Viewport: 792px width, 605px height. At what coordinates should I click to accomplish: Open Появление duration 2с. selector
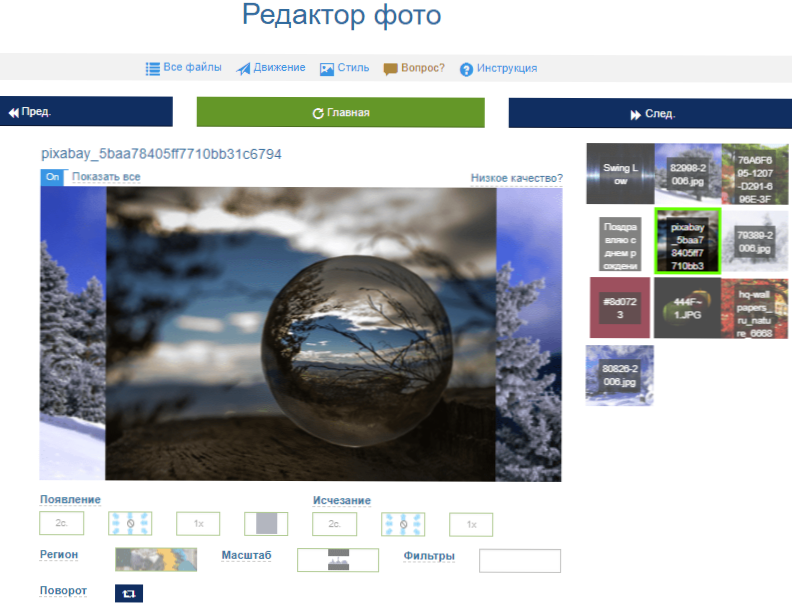coord(62,523)
